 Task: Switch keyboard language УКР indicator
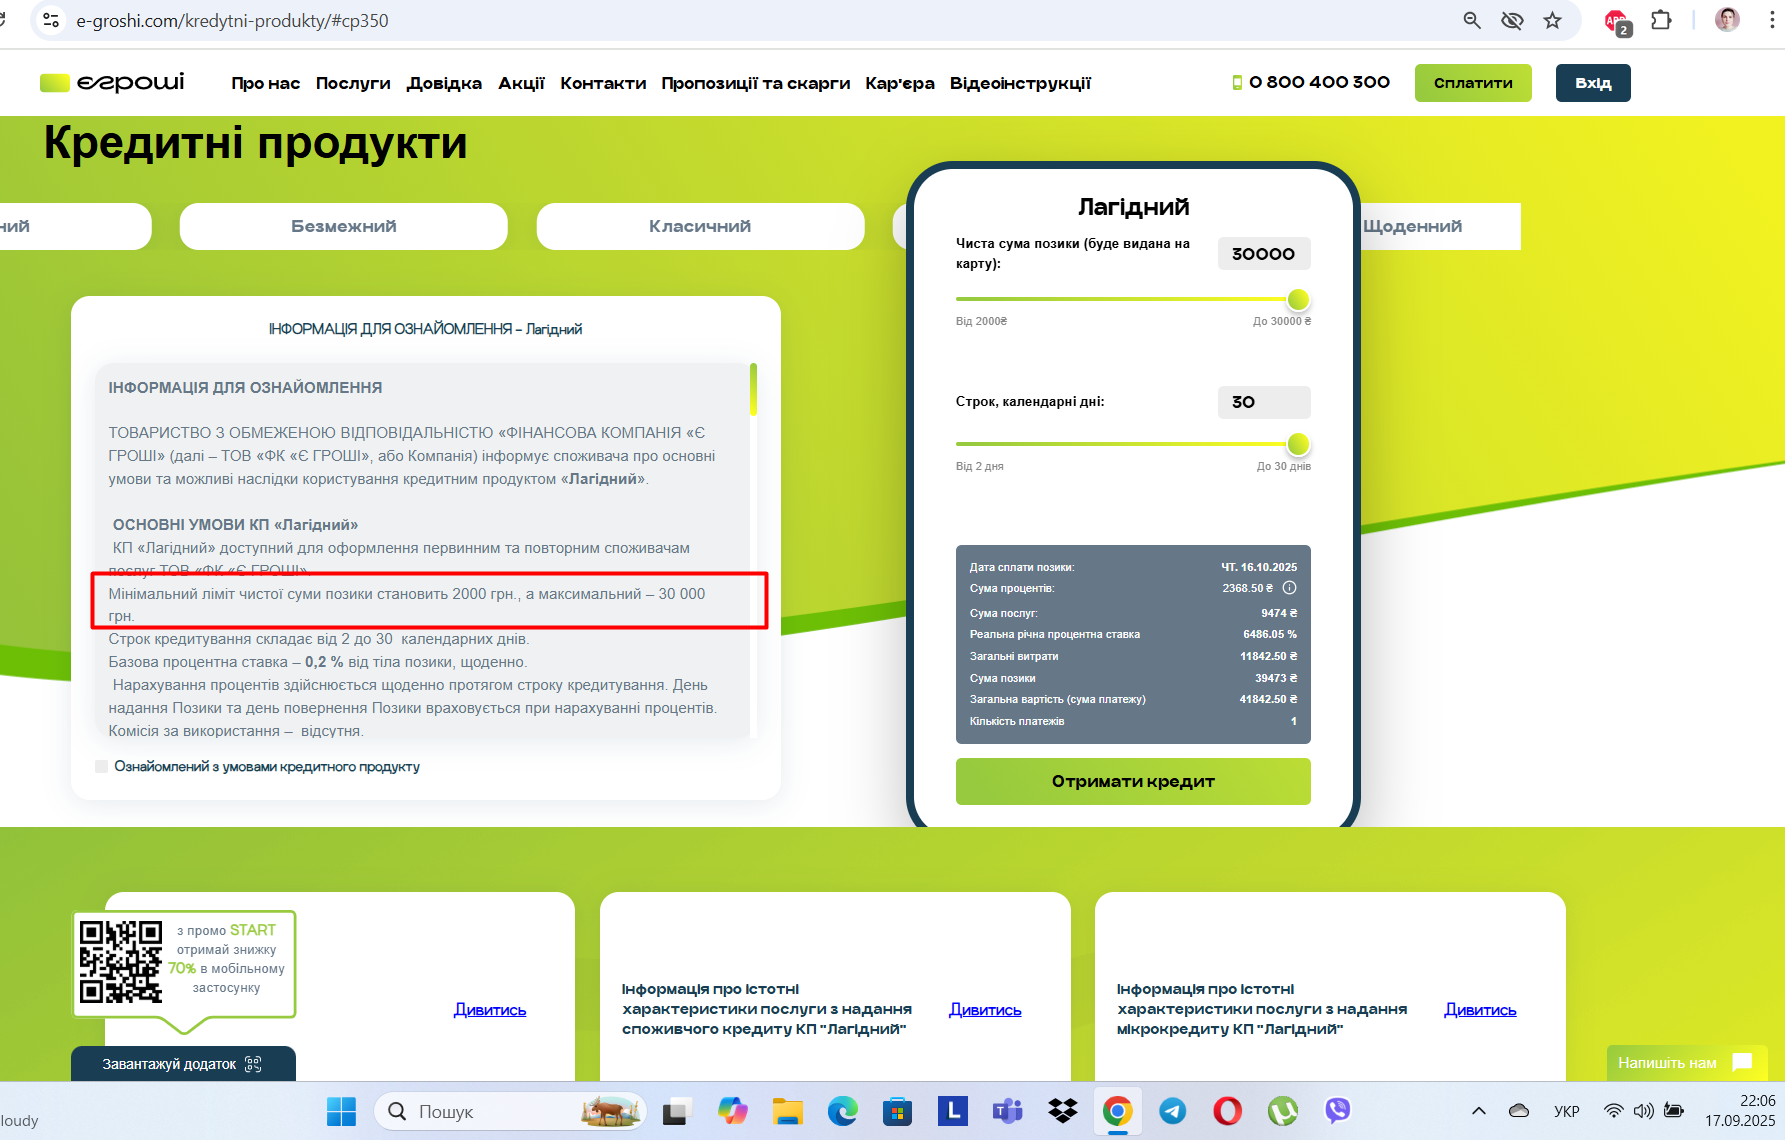(1566, 1111)
